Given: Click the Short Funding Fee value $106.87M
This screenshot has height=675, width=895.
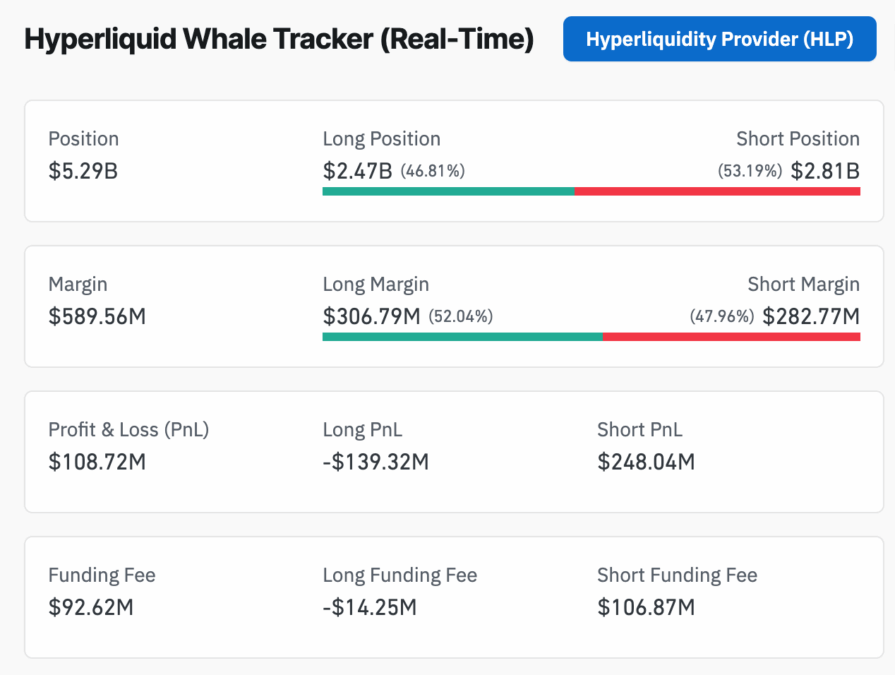Looking at the screenshot, I should click(645, 607).
